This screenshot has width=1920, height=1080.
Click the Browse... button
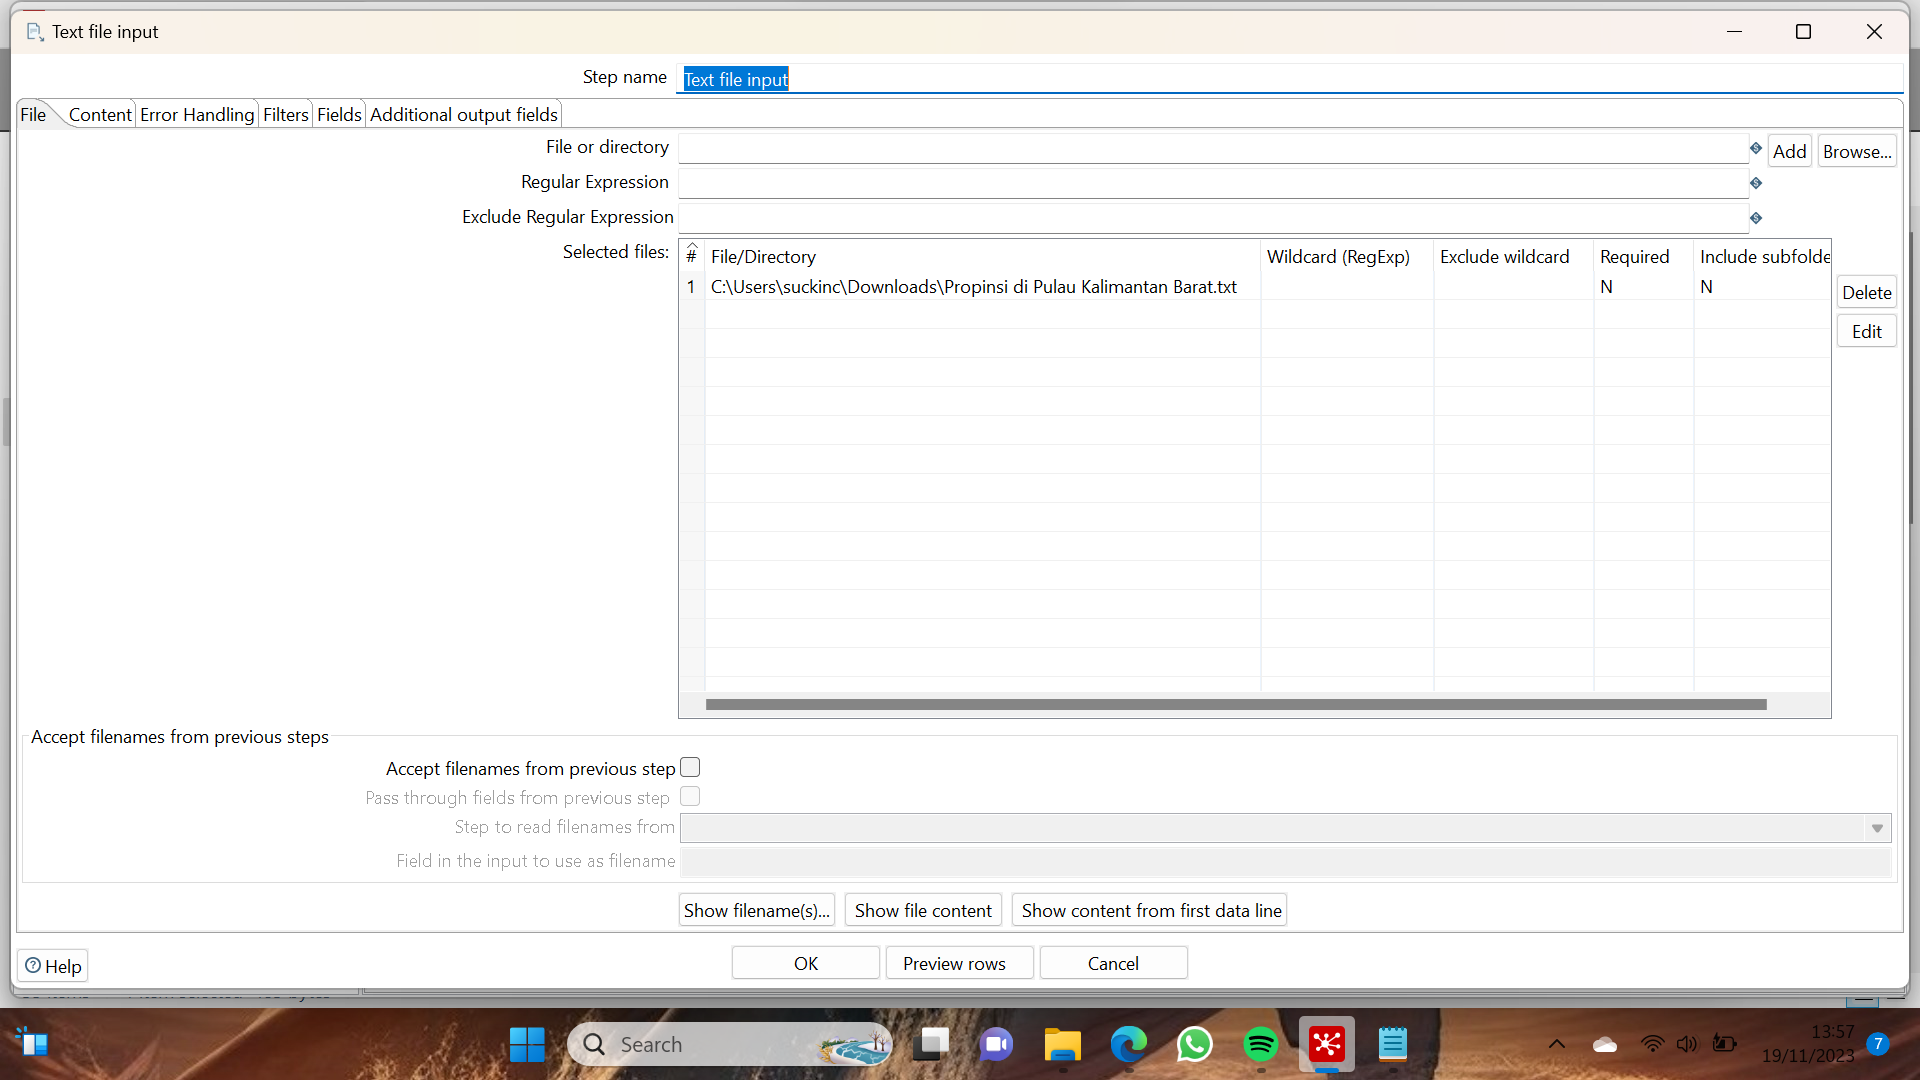click(x=1857, y=152)
